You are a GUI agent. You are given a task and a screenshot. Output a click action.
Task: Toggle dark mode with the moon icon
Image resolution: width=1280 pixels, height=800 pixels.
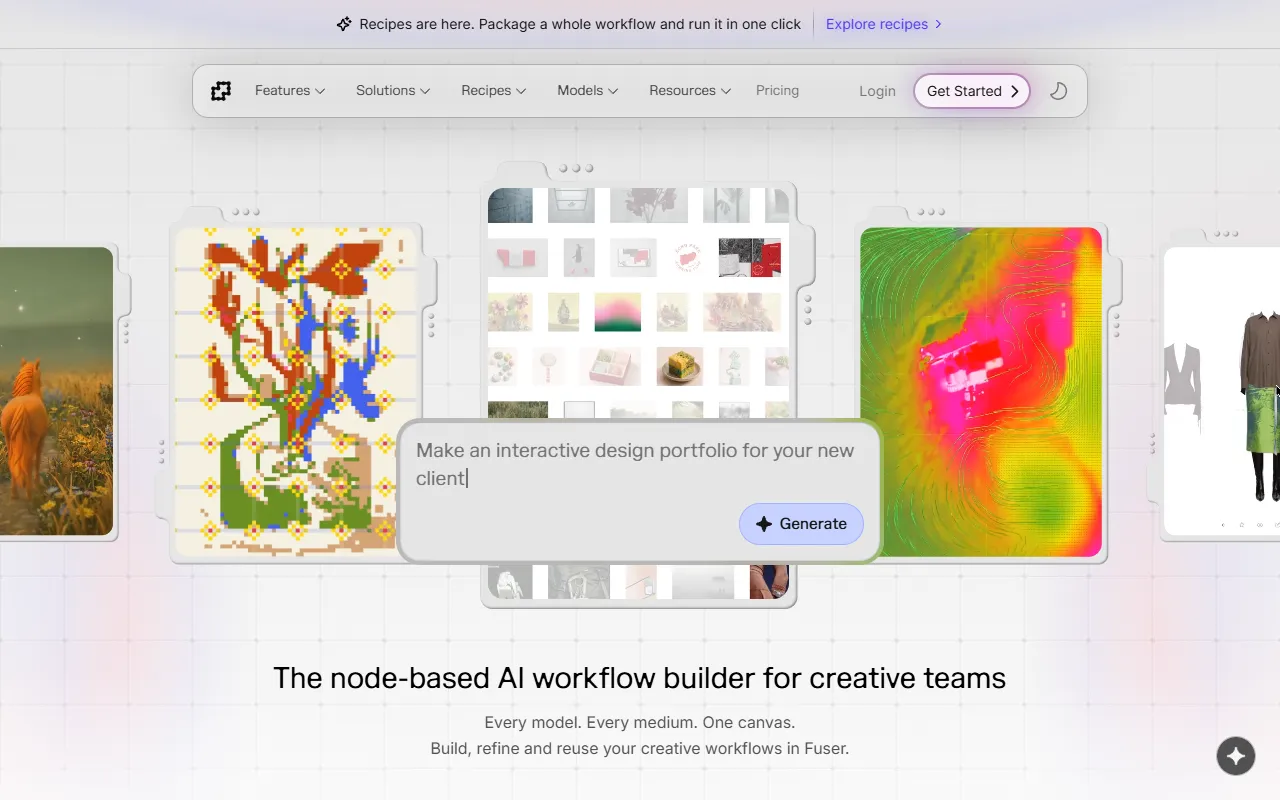(1058, 91)
